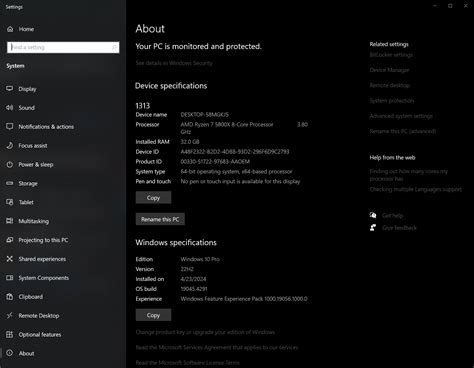
Task: Minimize the Settings window
Action: (x=435, y=6)
